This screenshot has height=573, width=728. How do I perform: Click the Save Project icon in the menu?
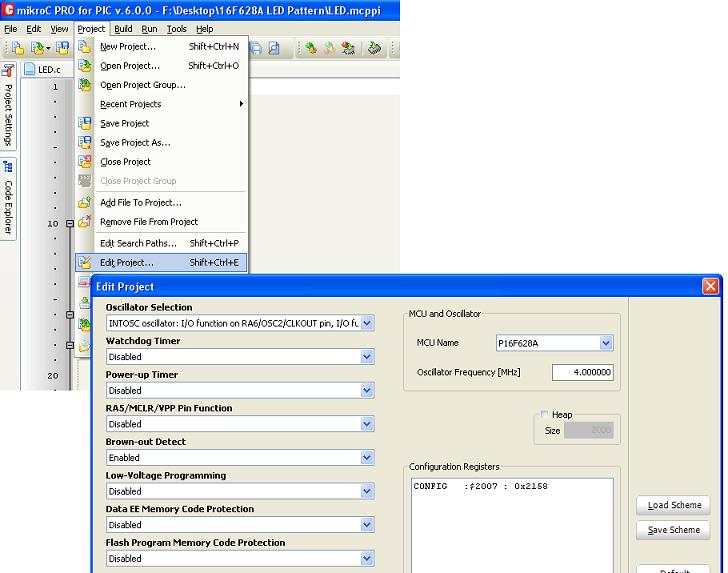pyautogui.click(x=85, y=123)
